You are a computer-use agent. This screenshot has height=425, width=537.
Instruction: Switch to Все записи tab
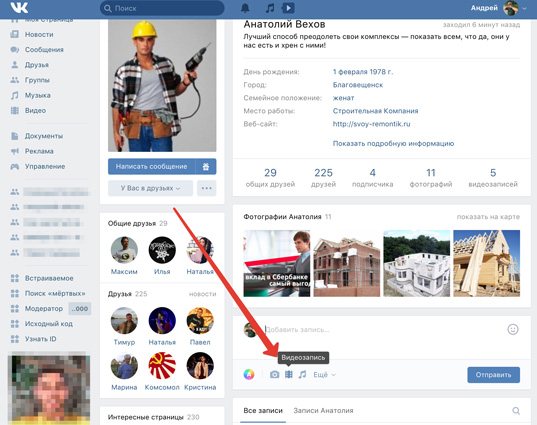click(263, 411)
